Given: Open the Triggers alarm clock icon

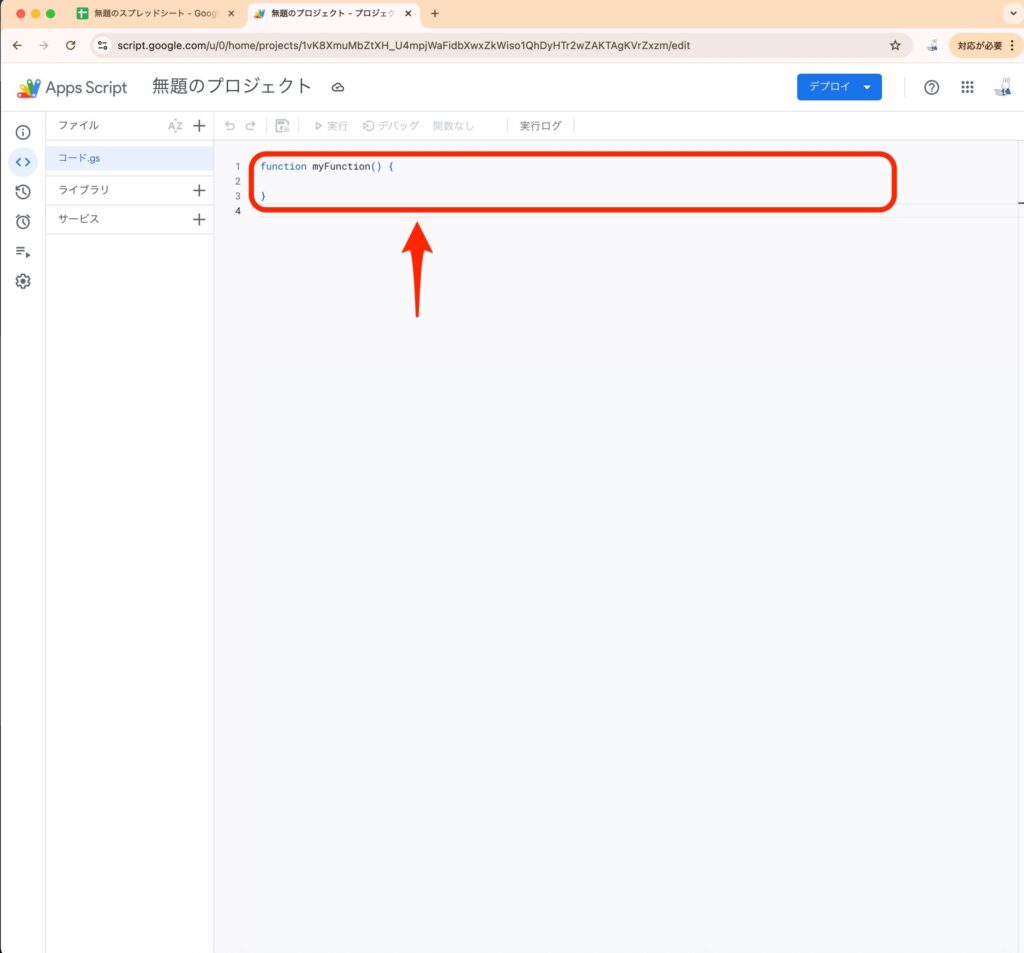Looking at the screenshot, I should [23, 222].
